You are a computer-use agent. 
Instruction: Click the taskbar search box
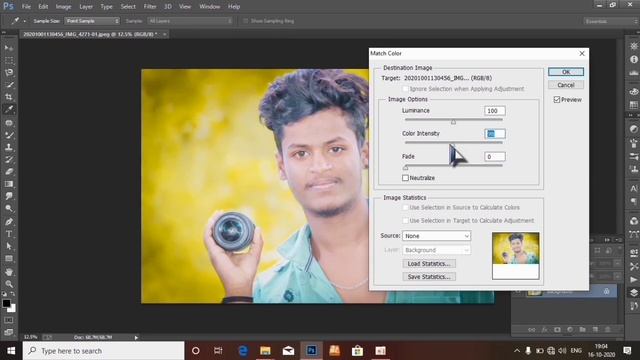coord(104,351)
